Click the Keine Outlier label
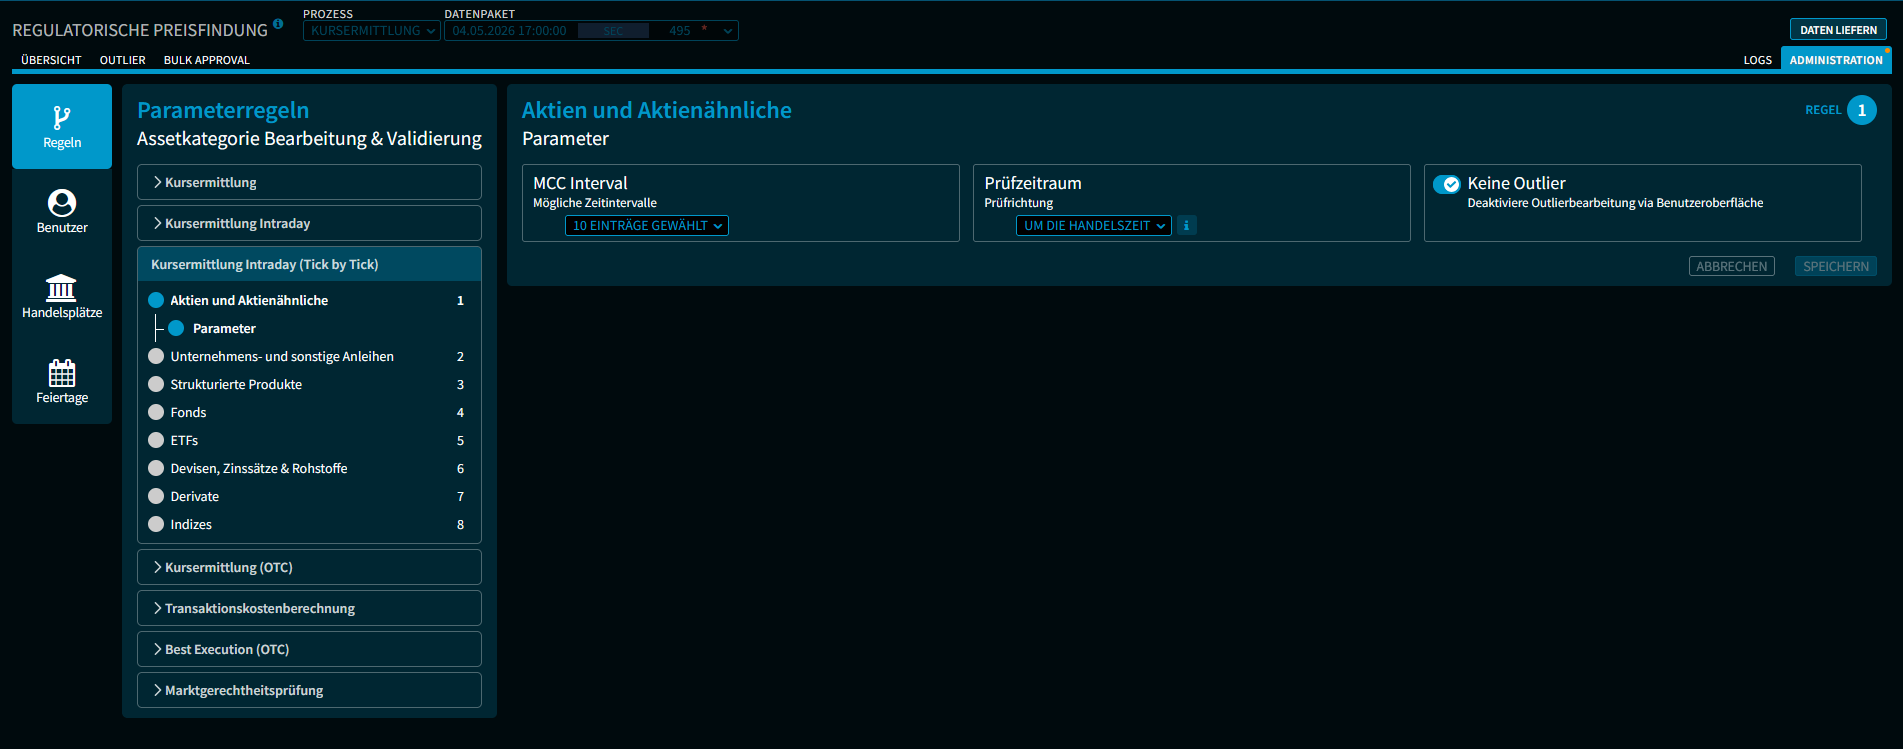This screenshot has height=749, width=1903. pyautogui.click(x=1516, y=183)
